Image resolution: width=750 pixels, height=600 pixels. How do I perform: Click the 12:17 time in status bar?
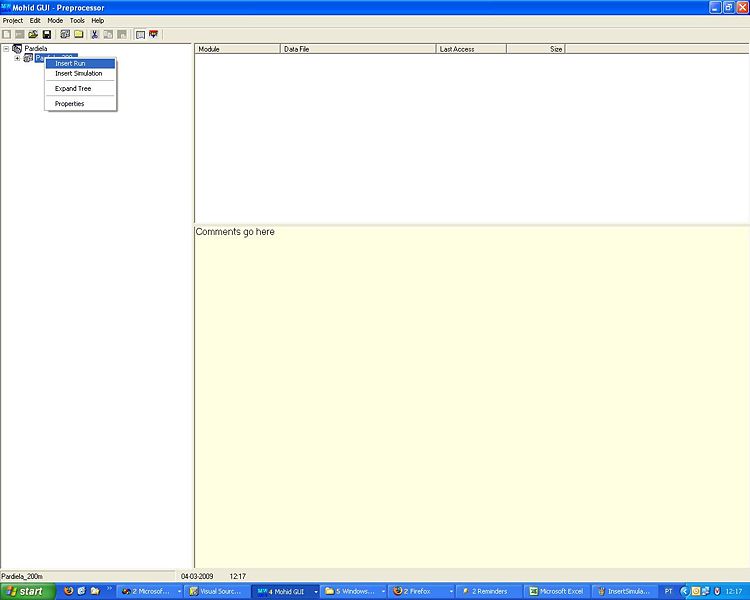[x=237, y=576]
